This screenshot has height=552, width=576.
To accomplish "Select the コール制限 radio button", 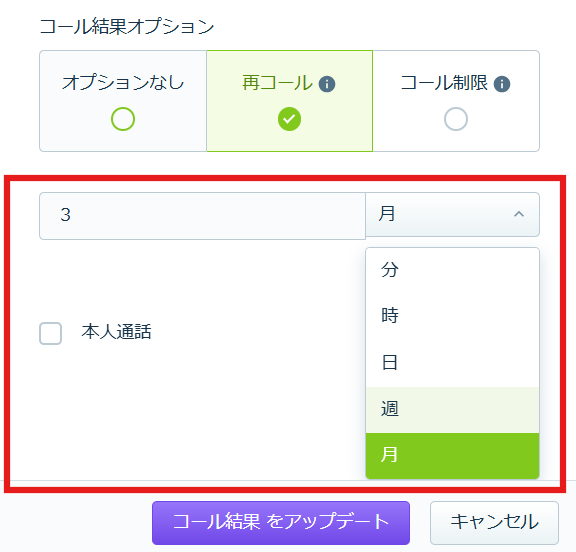I will tap(456, 119).
